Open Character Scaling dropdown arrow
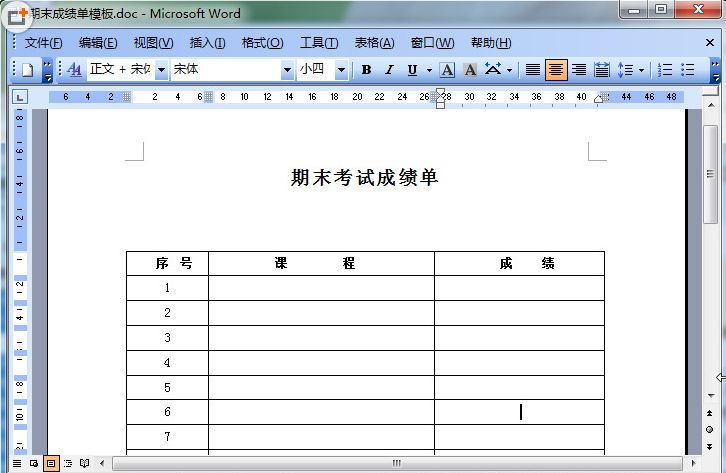726x473 pixels. tap(509, 70)
